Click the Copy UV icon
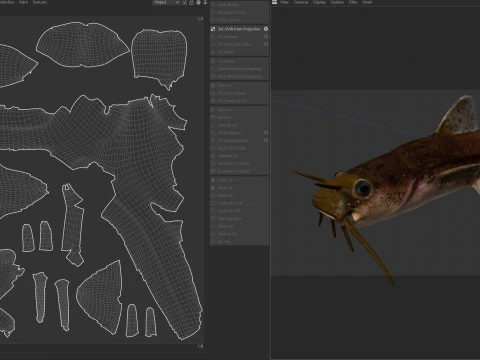 tap(213, 180)
